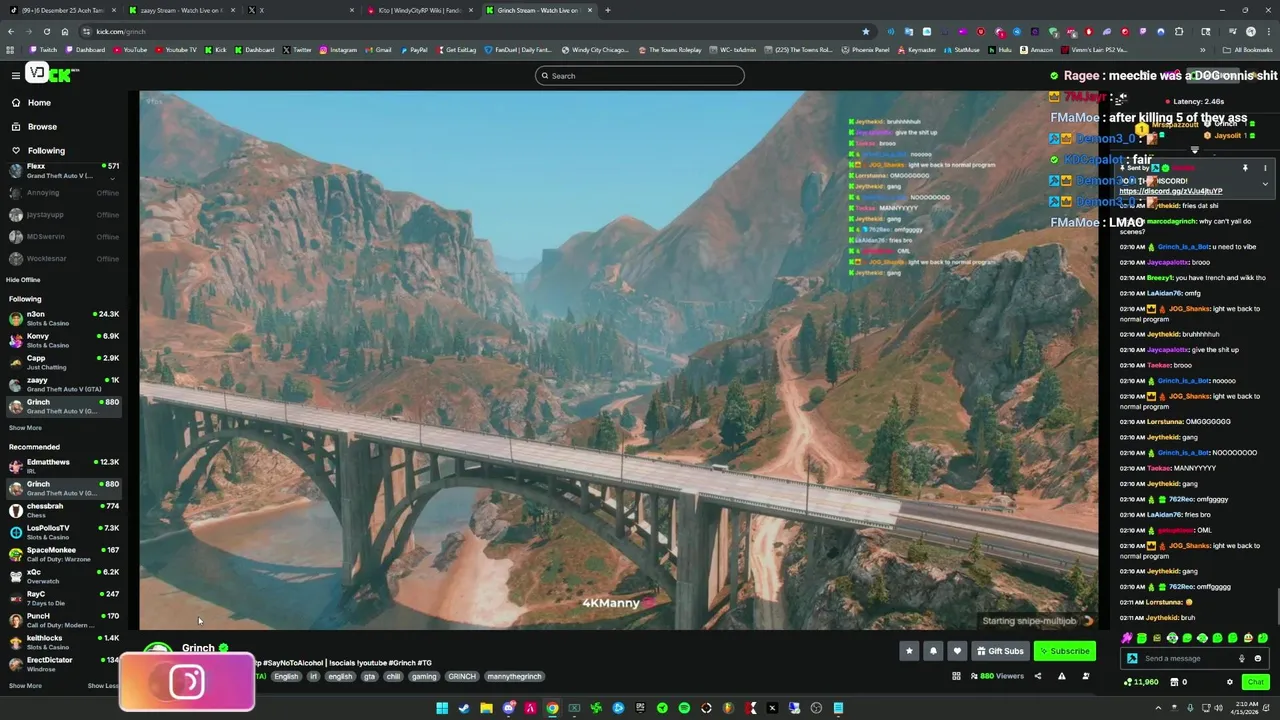Screen dimensions: 1280x720
Task: Toggle the bell notification button
Action: [933, 651]
